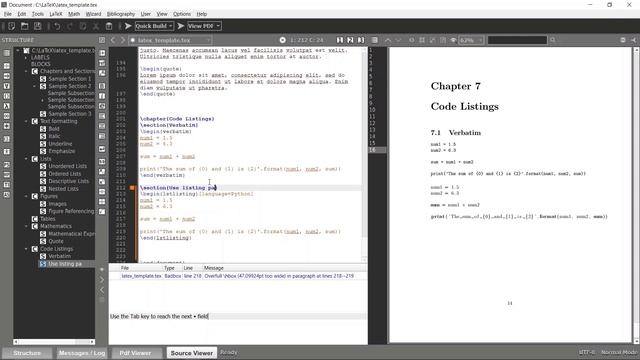
Task: Click the Normal Mode status label
Action: click(619, 352)
